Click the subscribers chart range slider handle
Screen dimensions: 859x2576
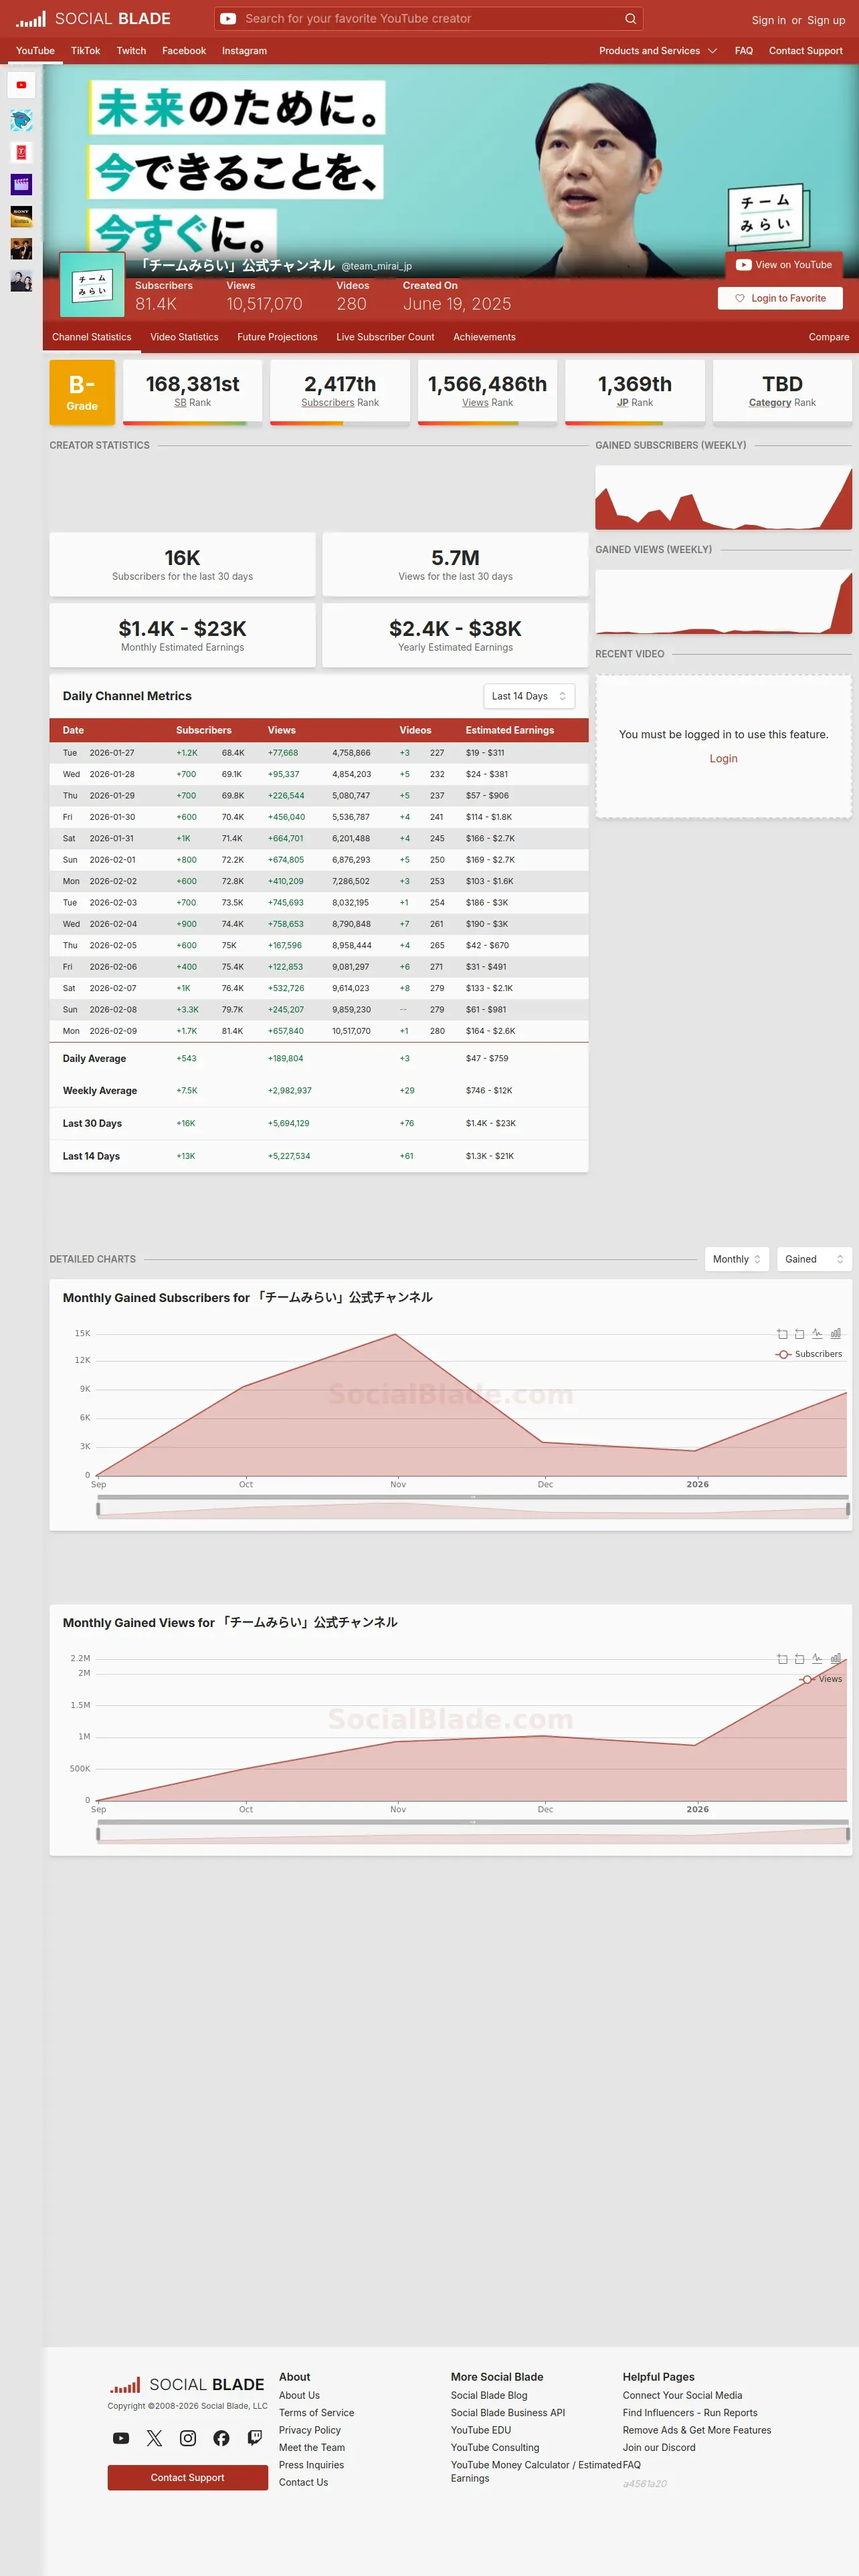click(x=98, y=1509)
